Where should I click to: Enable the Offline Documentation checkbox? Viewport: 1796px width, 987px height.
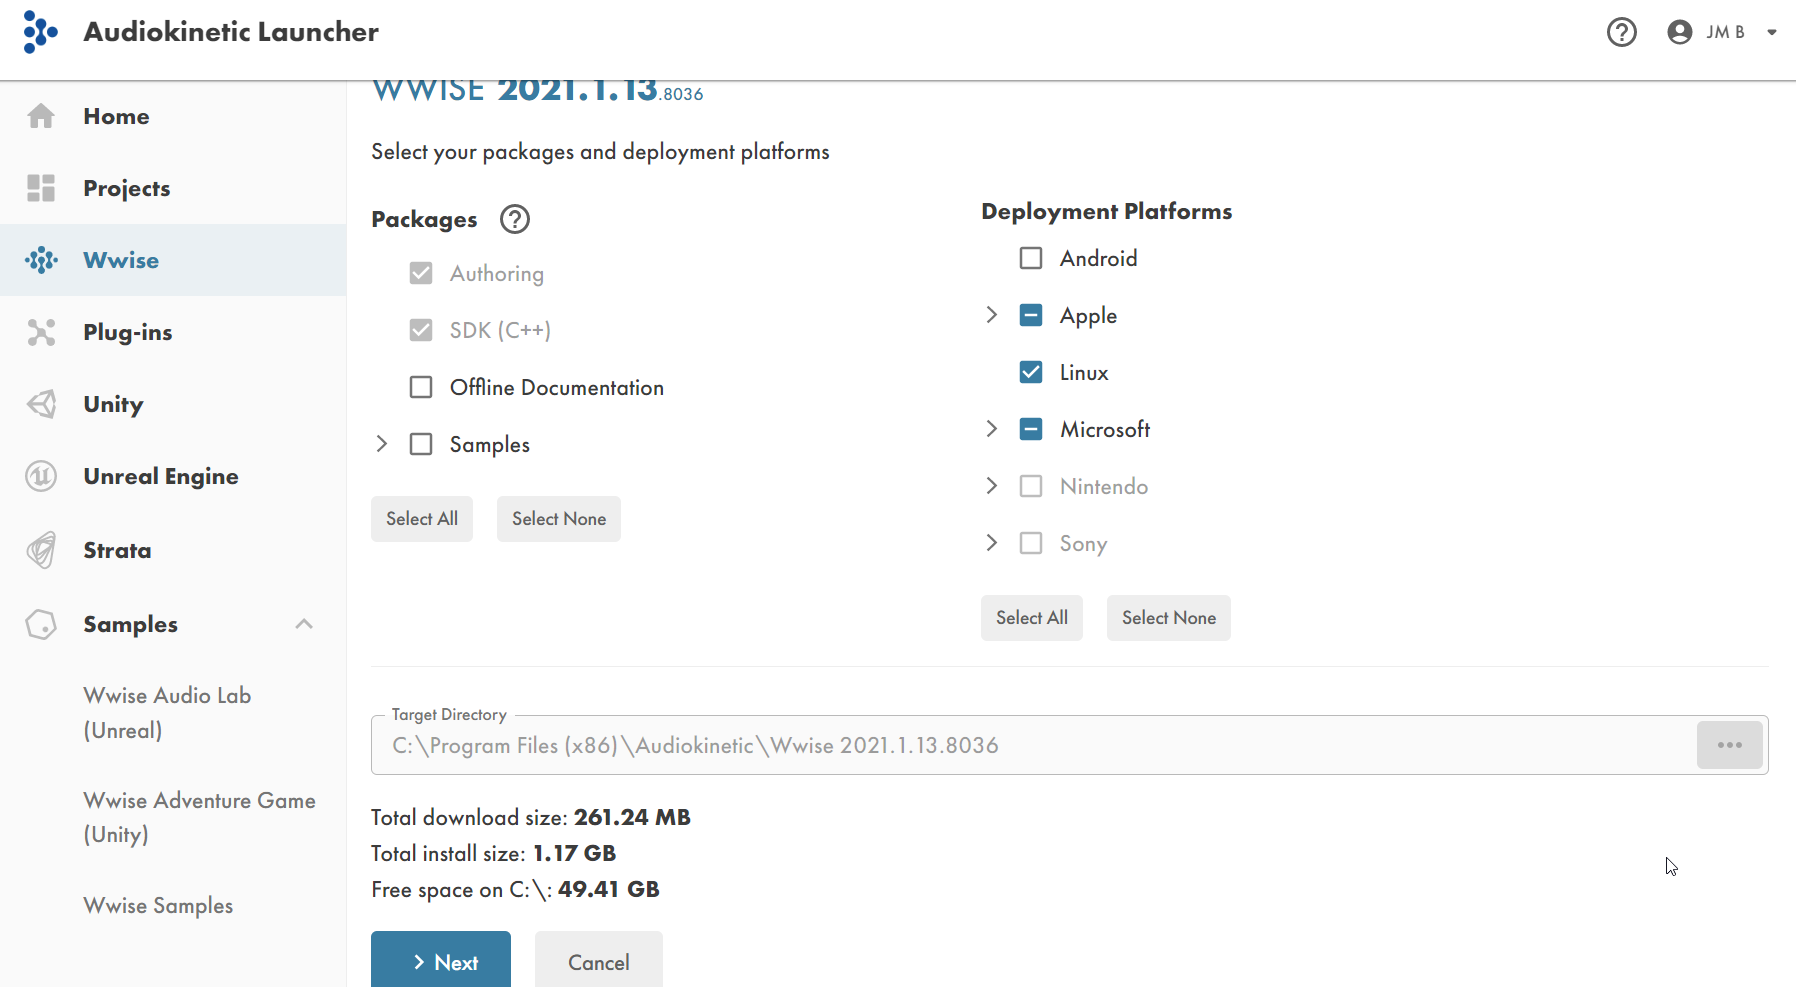[x=421, y=387]
